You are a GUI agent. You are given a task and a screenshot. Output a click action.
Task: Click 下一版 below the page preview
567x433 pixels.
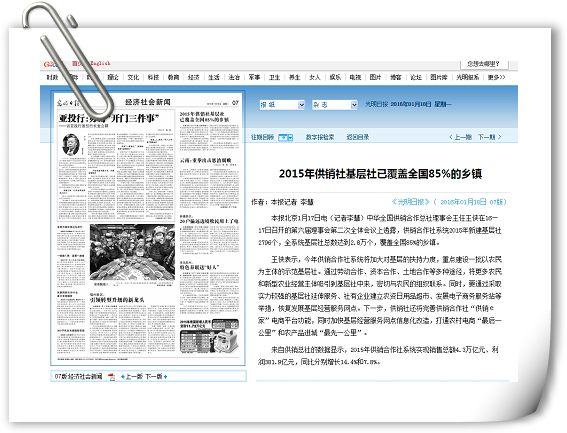click(154, 377)
